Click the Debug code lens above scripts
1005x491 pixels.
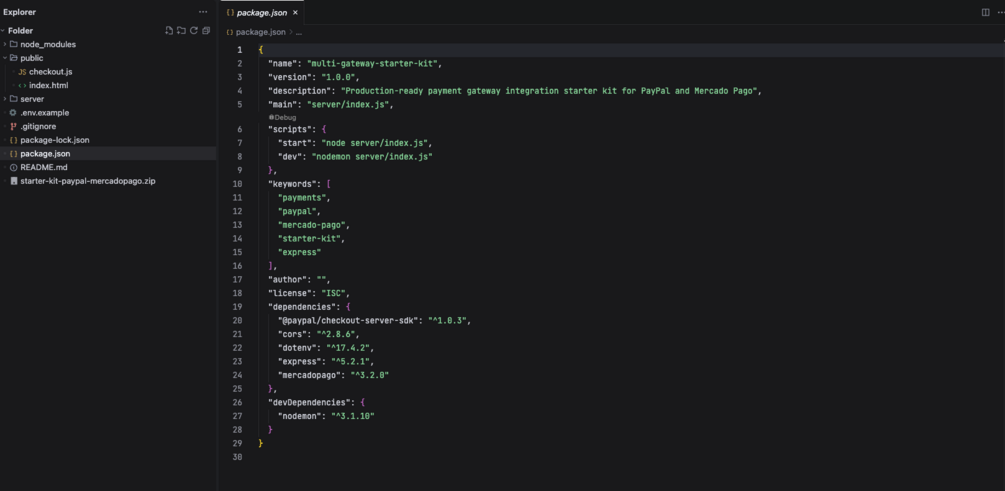282,117
